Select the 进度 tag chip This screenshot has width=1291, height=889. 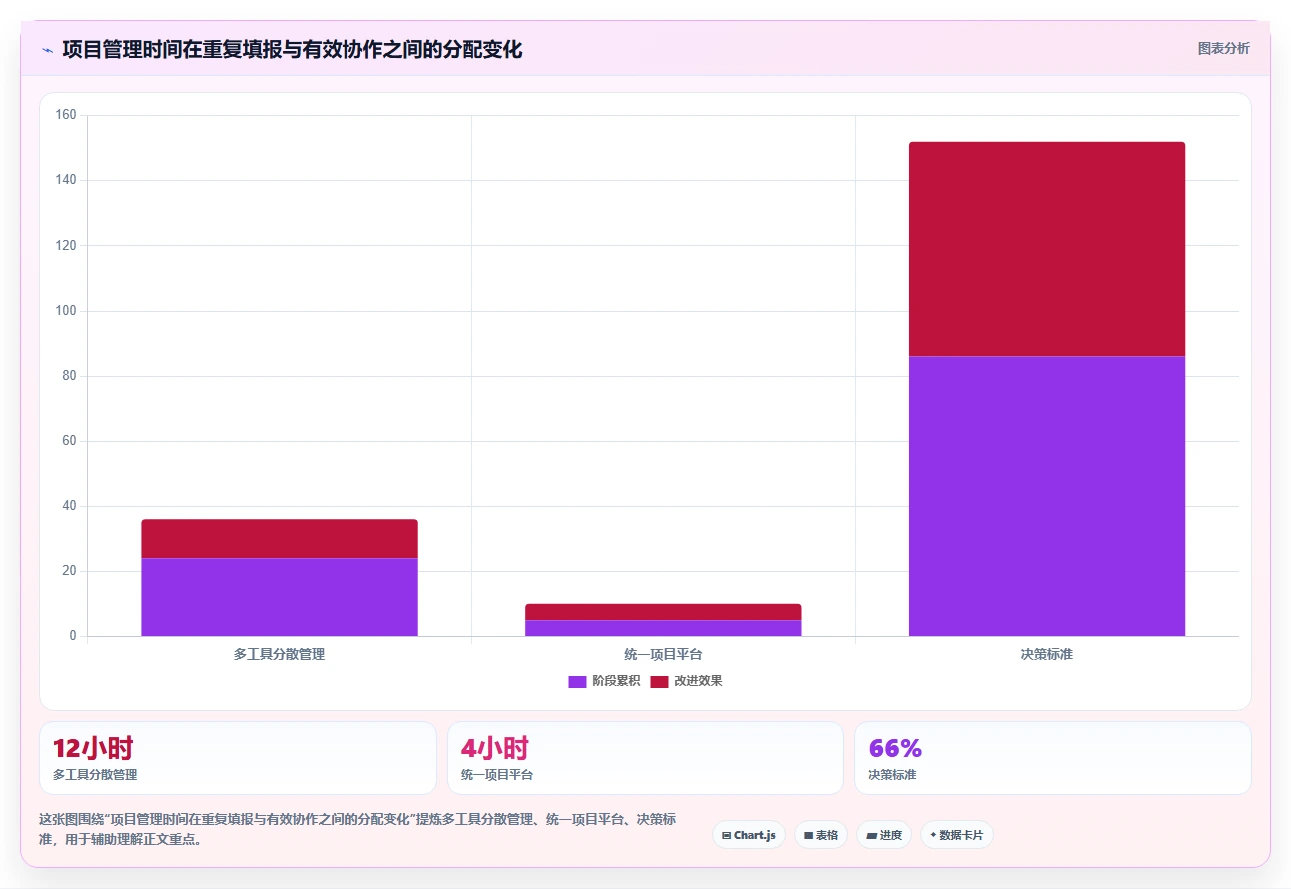click(x=883, y=835)
